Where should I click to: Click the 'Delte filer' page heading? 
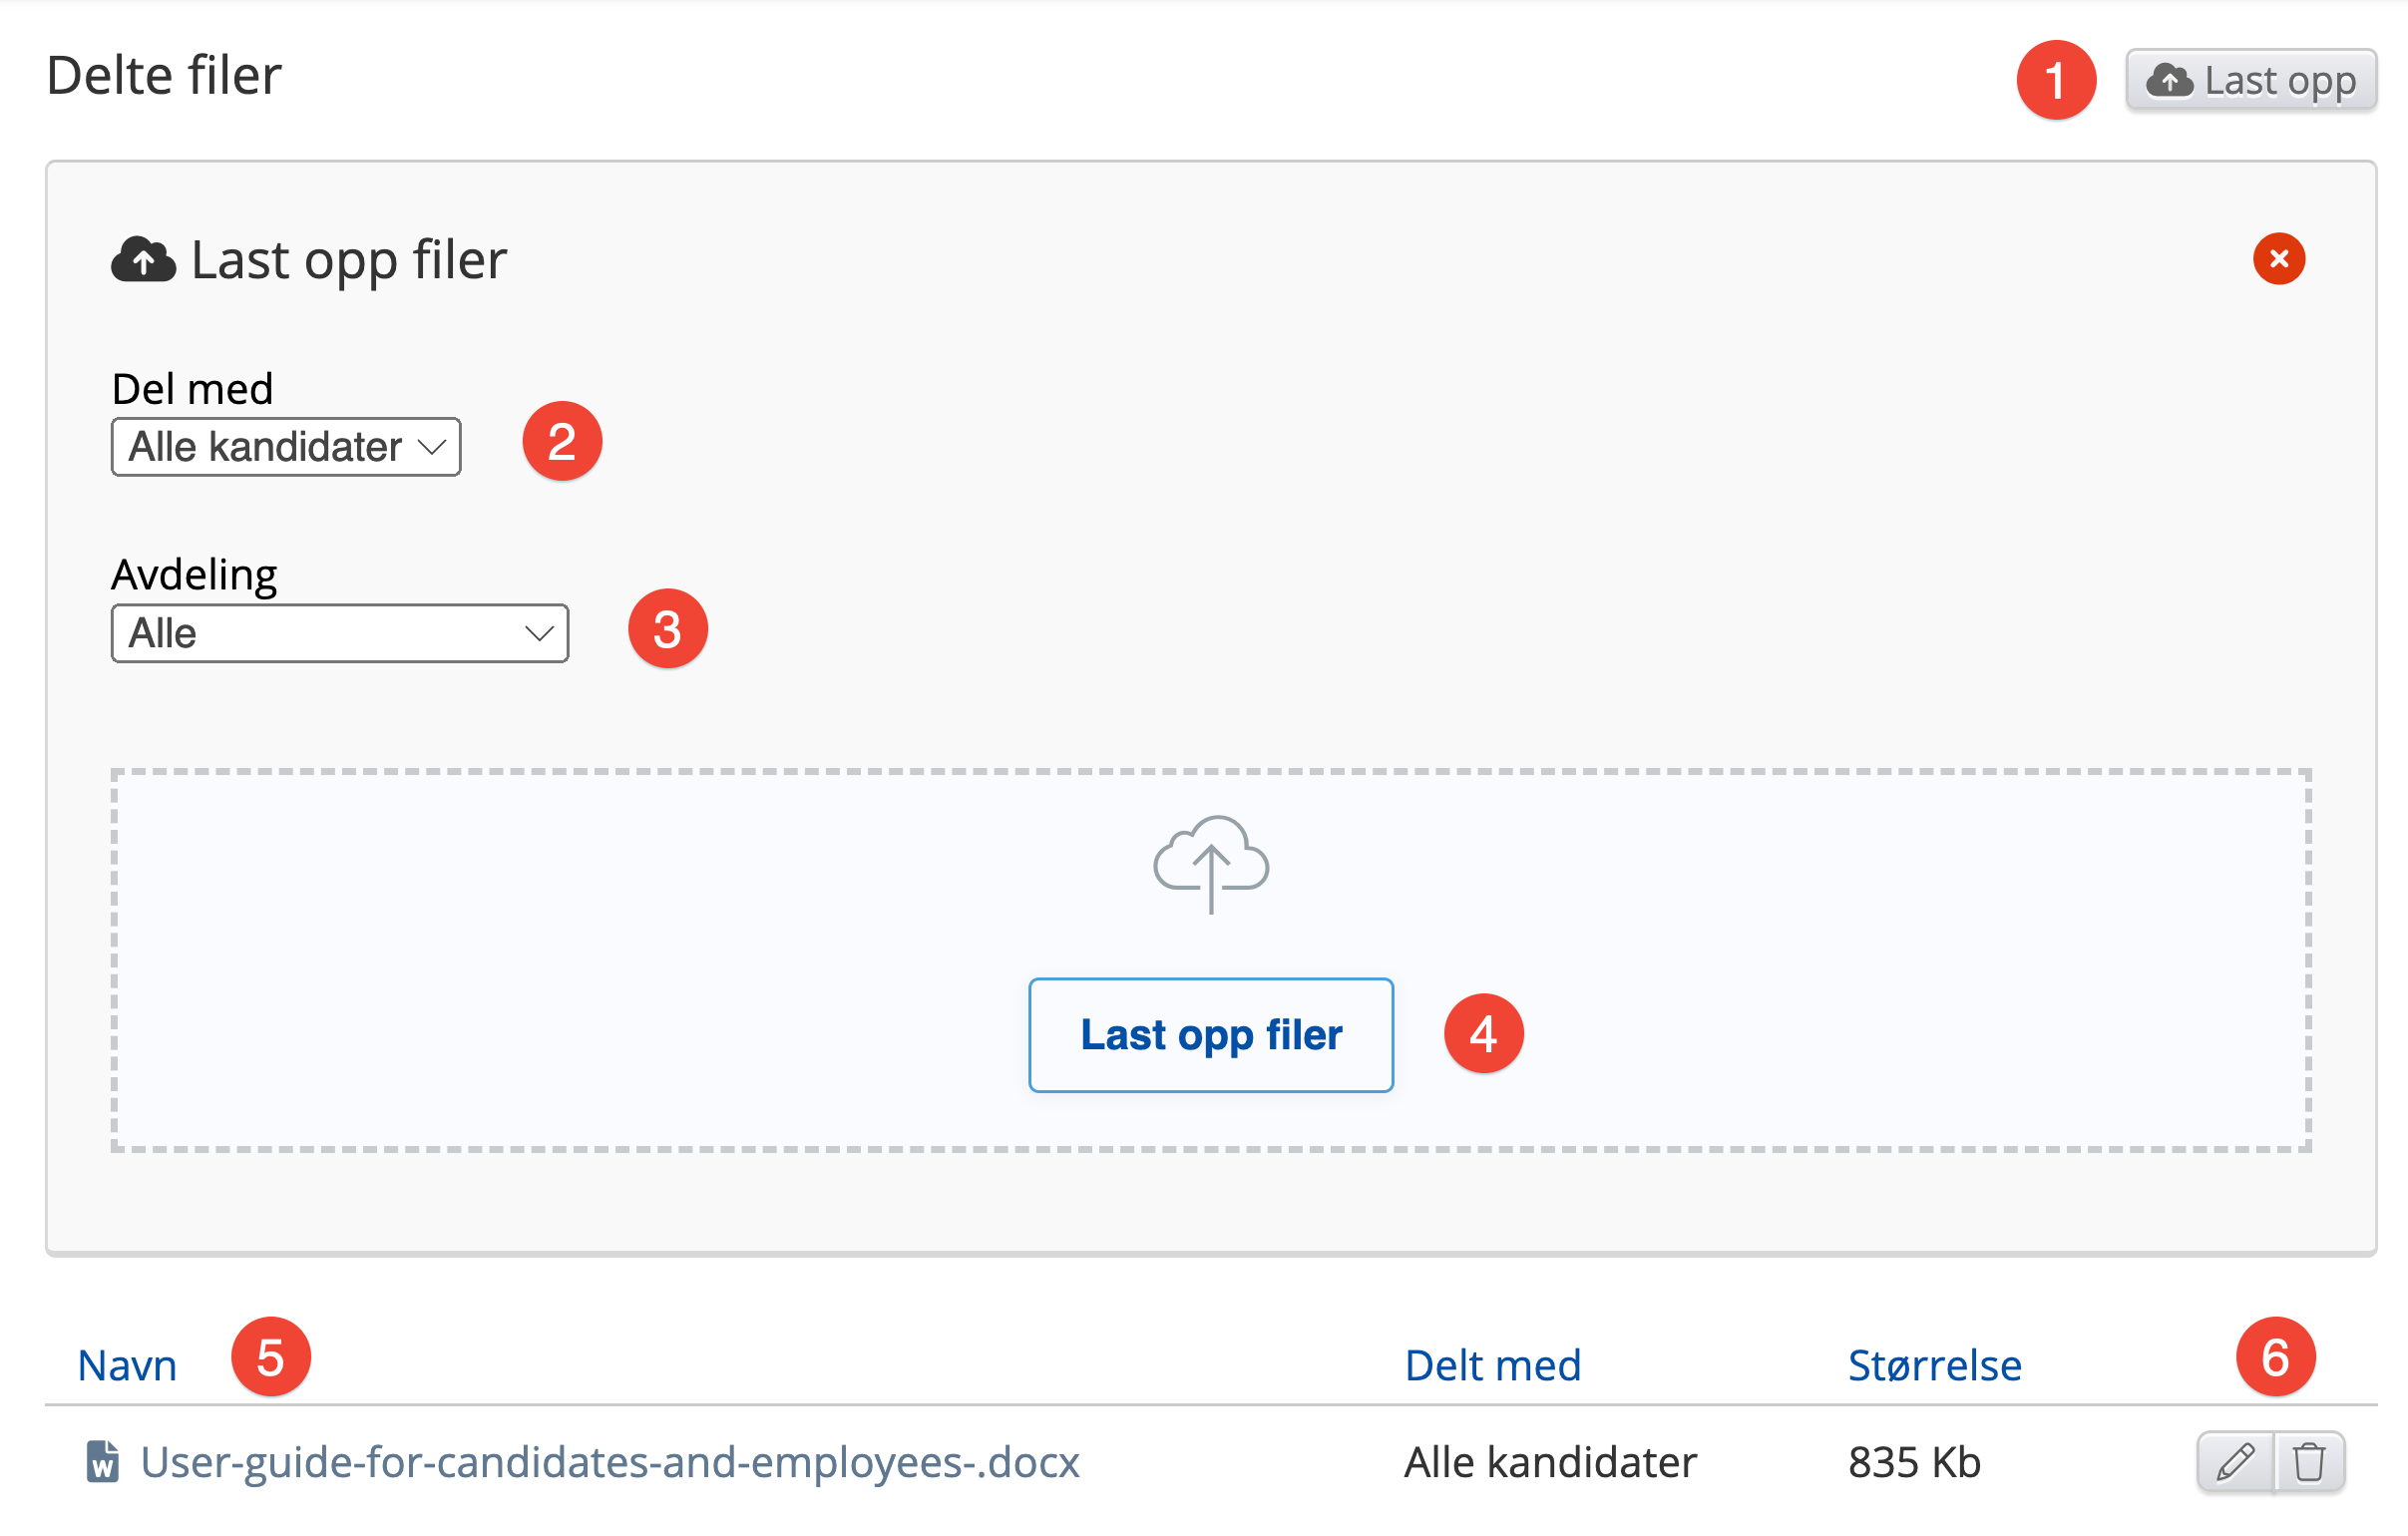point(164,76)
